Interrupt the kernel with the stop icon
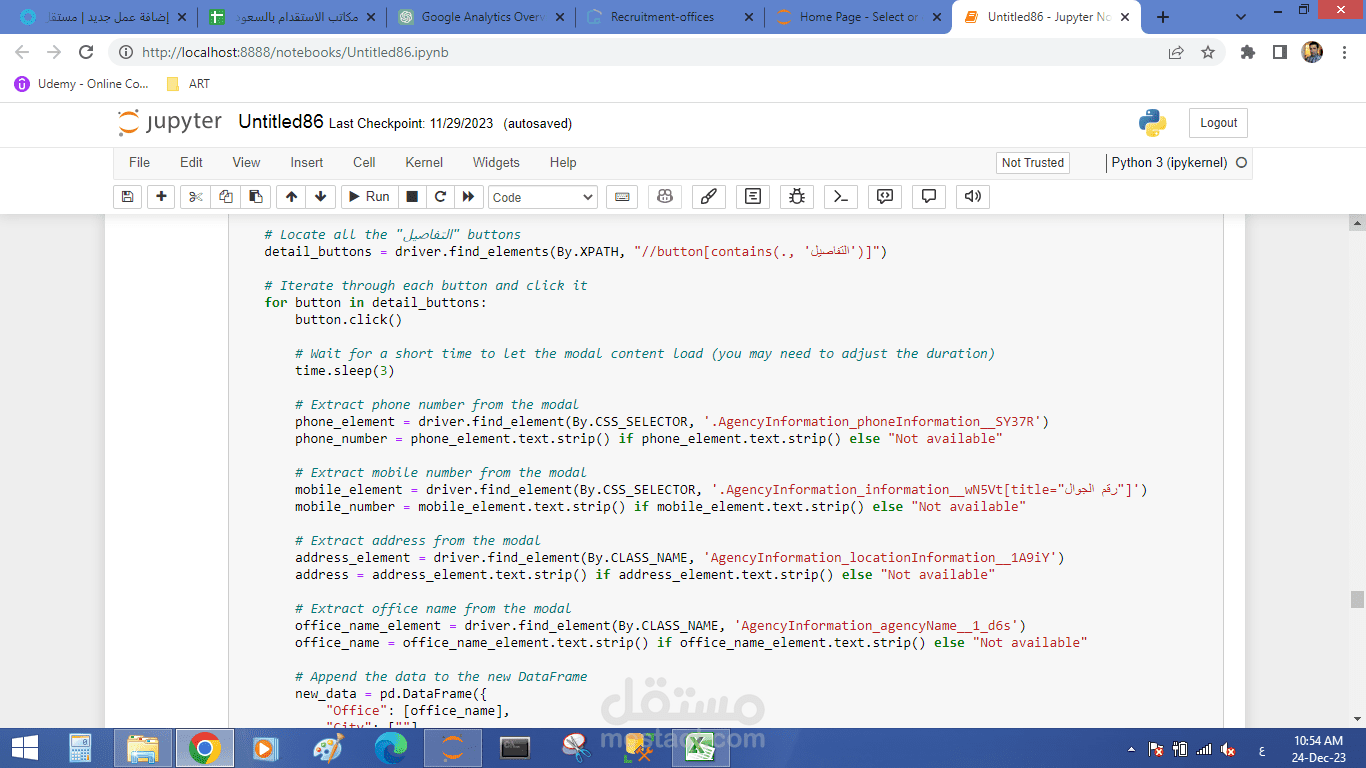 pos(411,197)
